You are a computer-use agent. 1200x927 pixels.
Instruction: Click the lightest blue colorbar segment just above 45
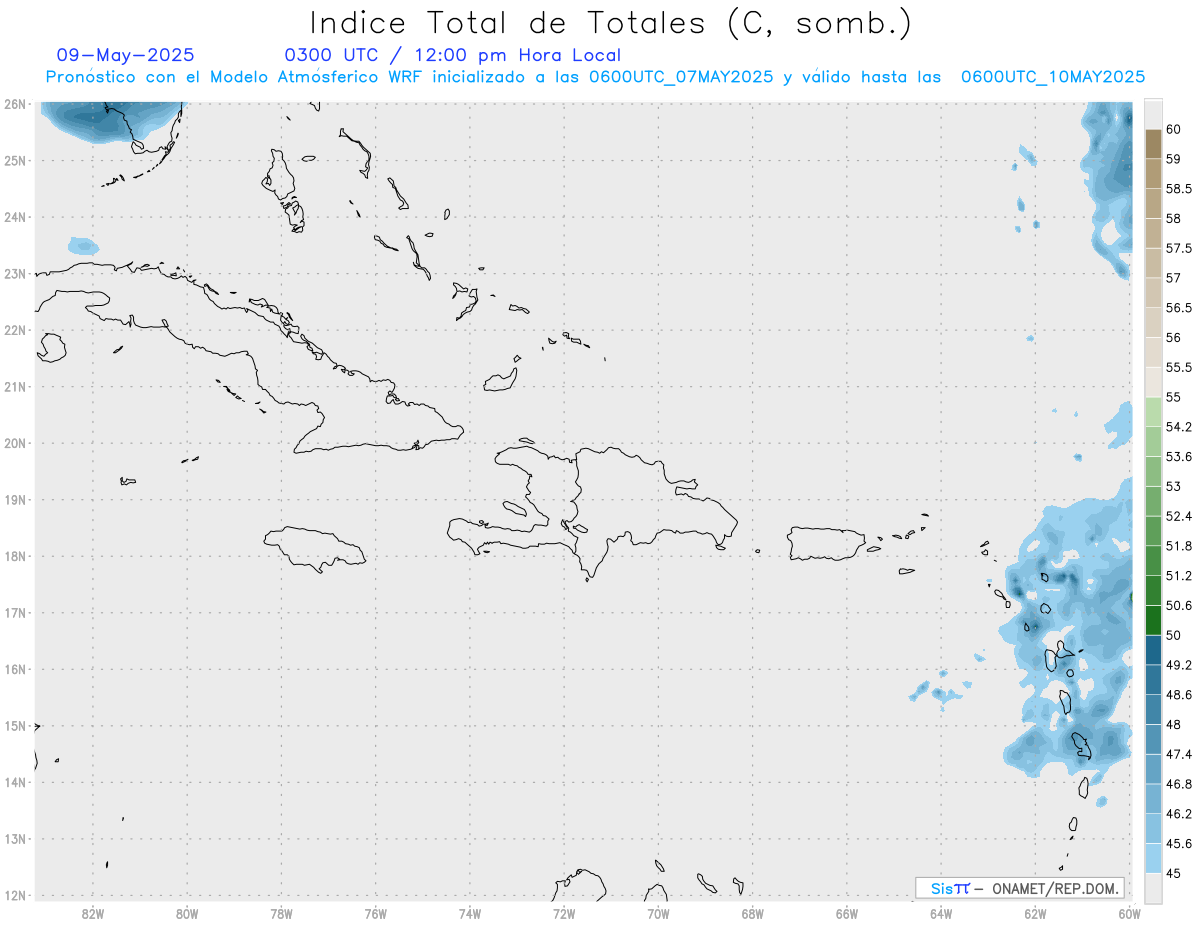1153,858
